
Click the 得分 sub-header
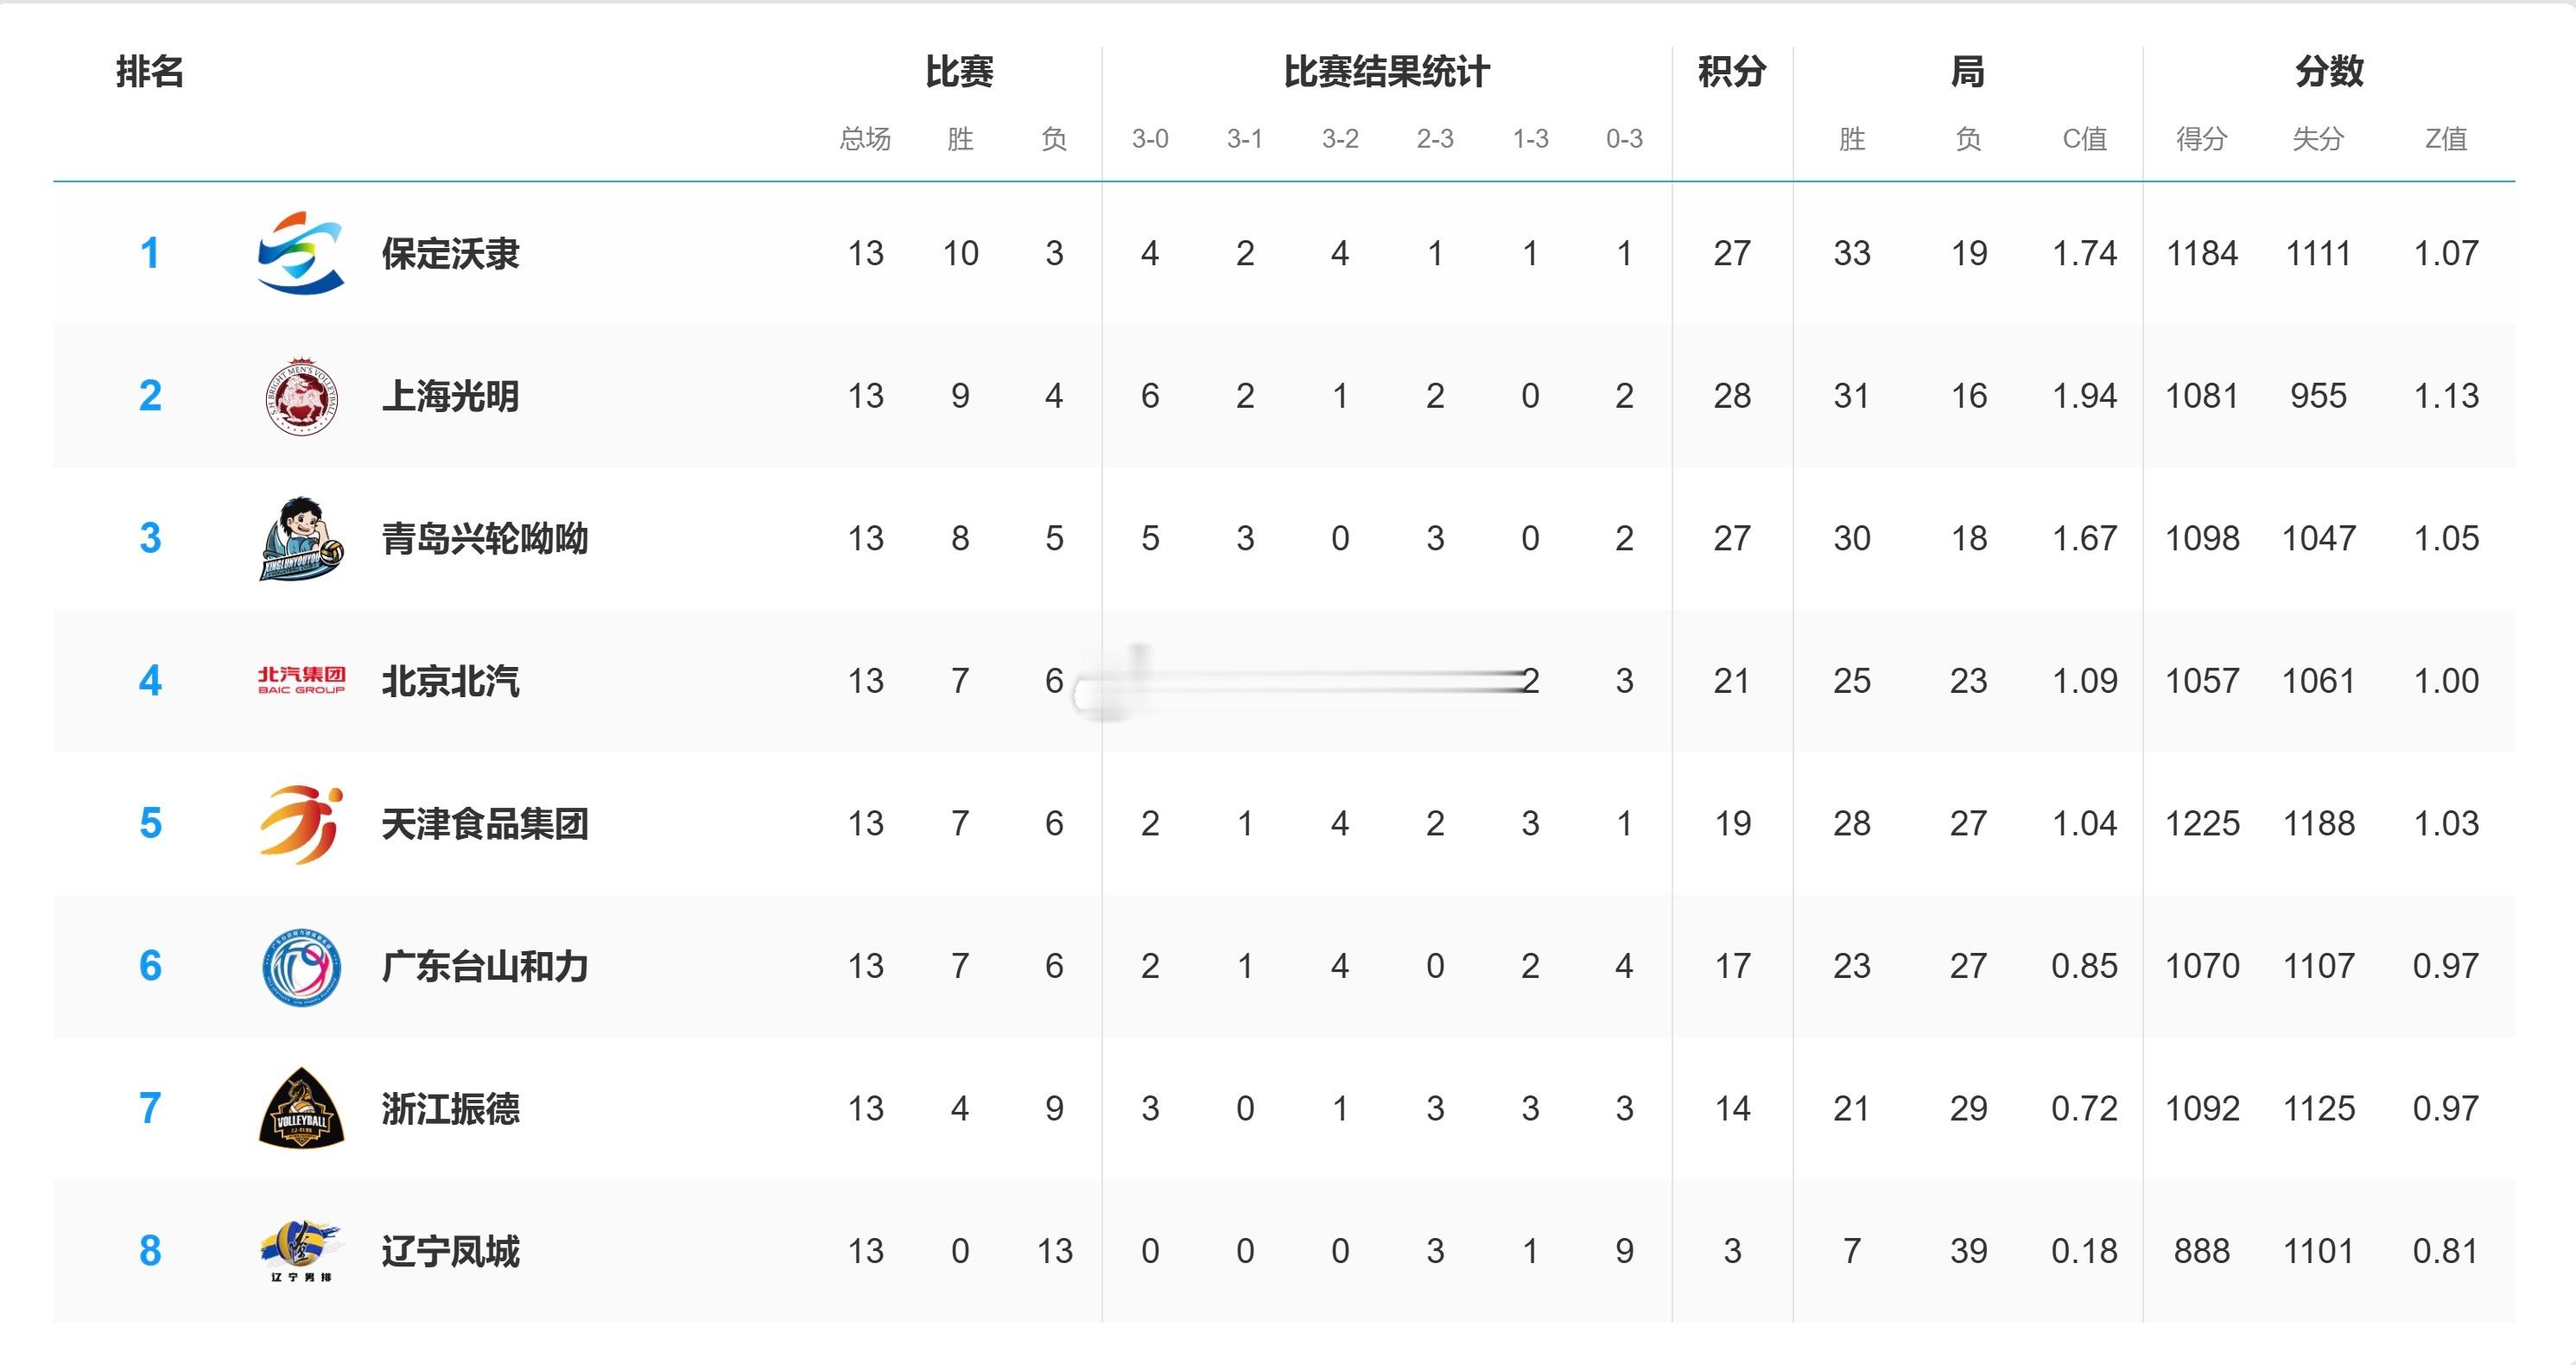click(x=2202, y=139)
